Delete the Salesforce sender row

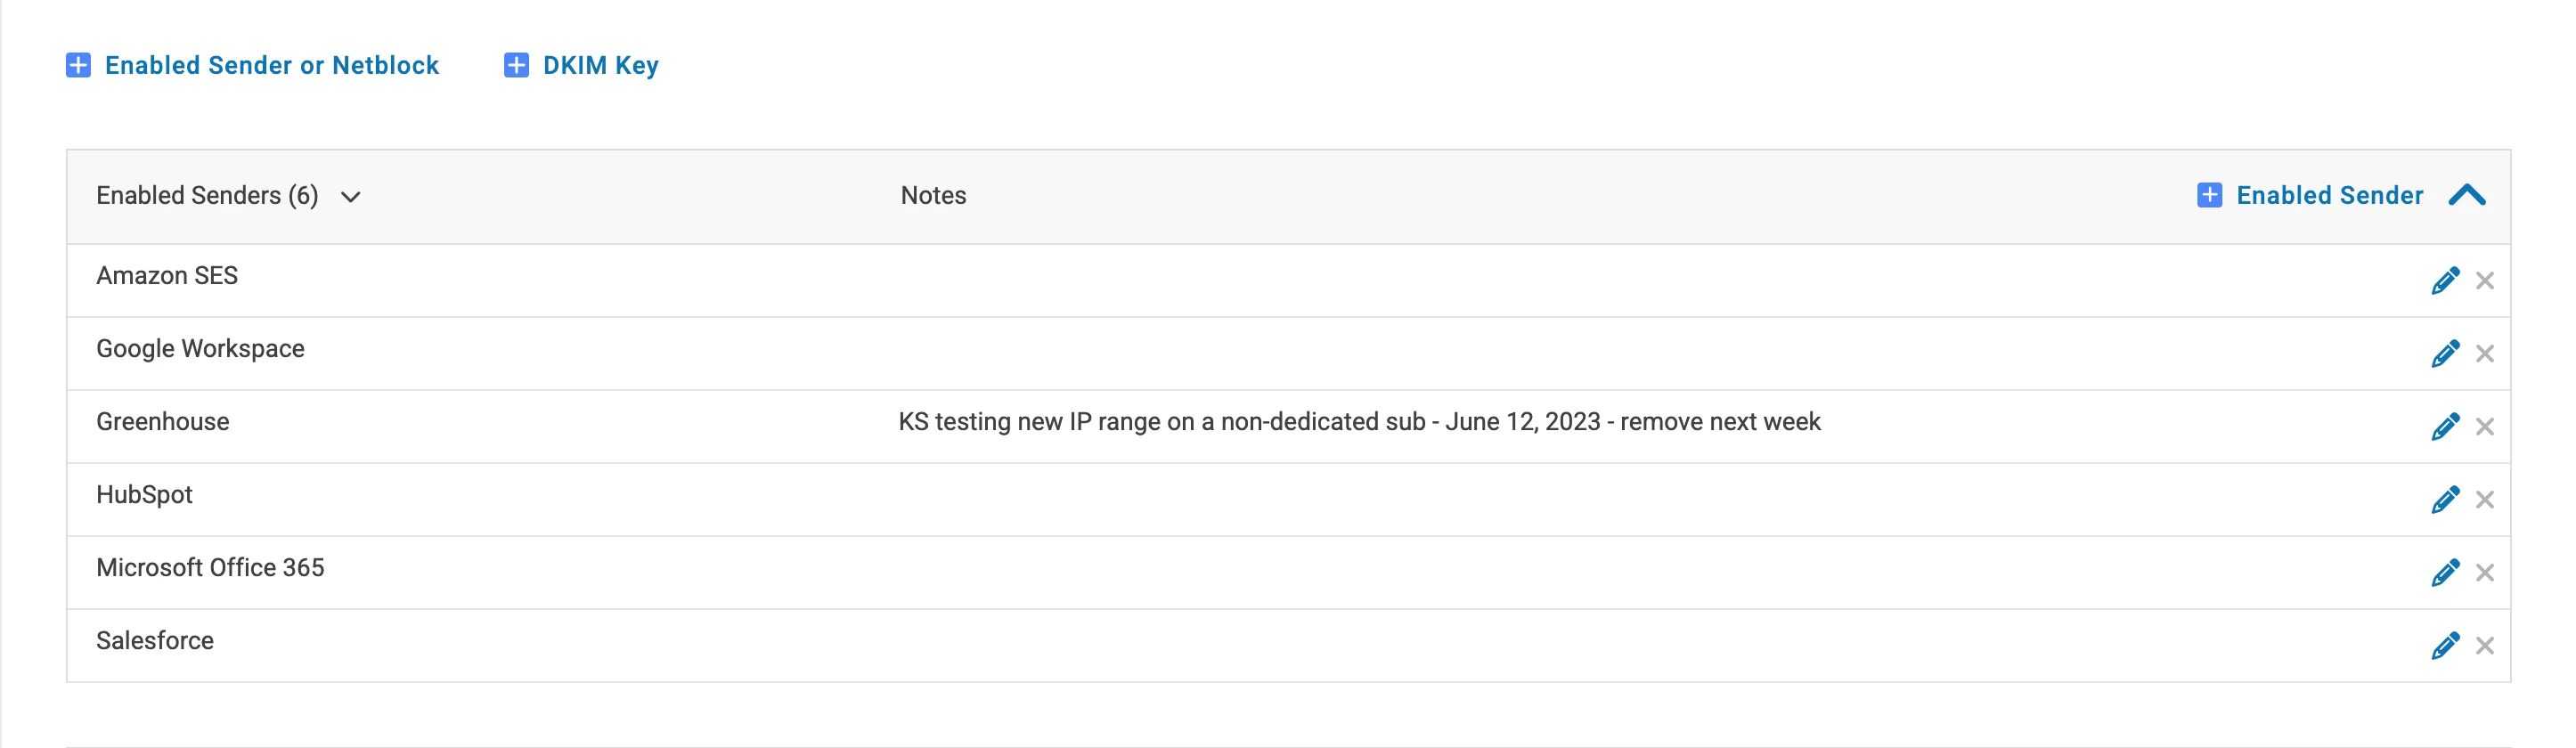2486,646
